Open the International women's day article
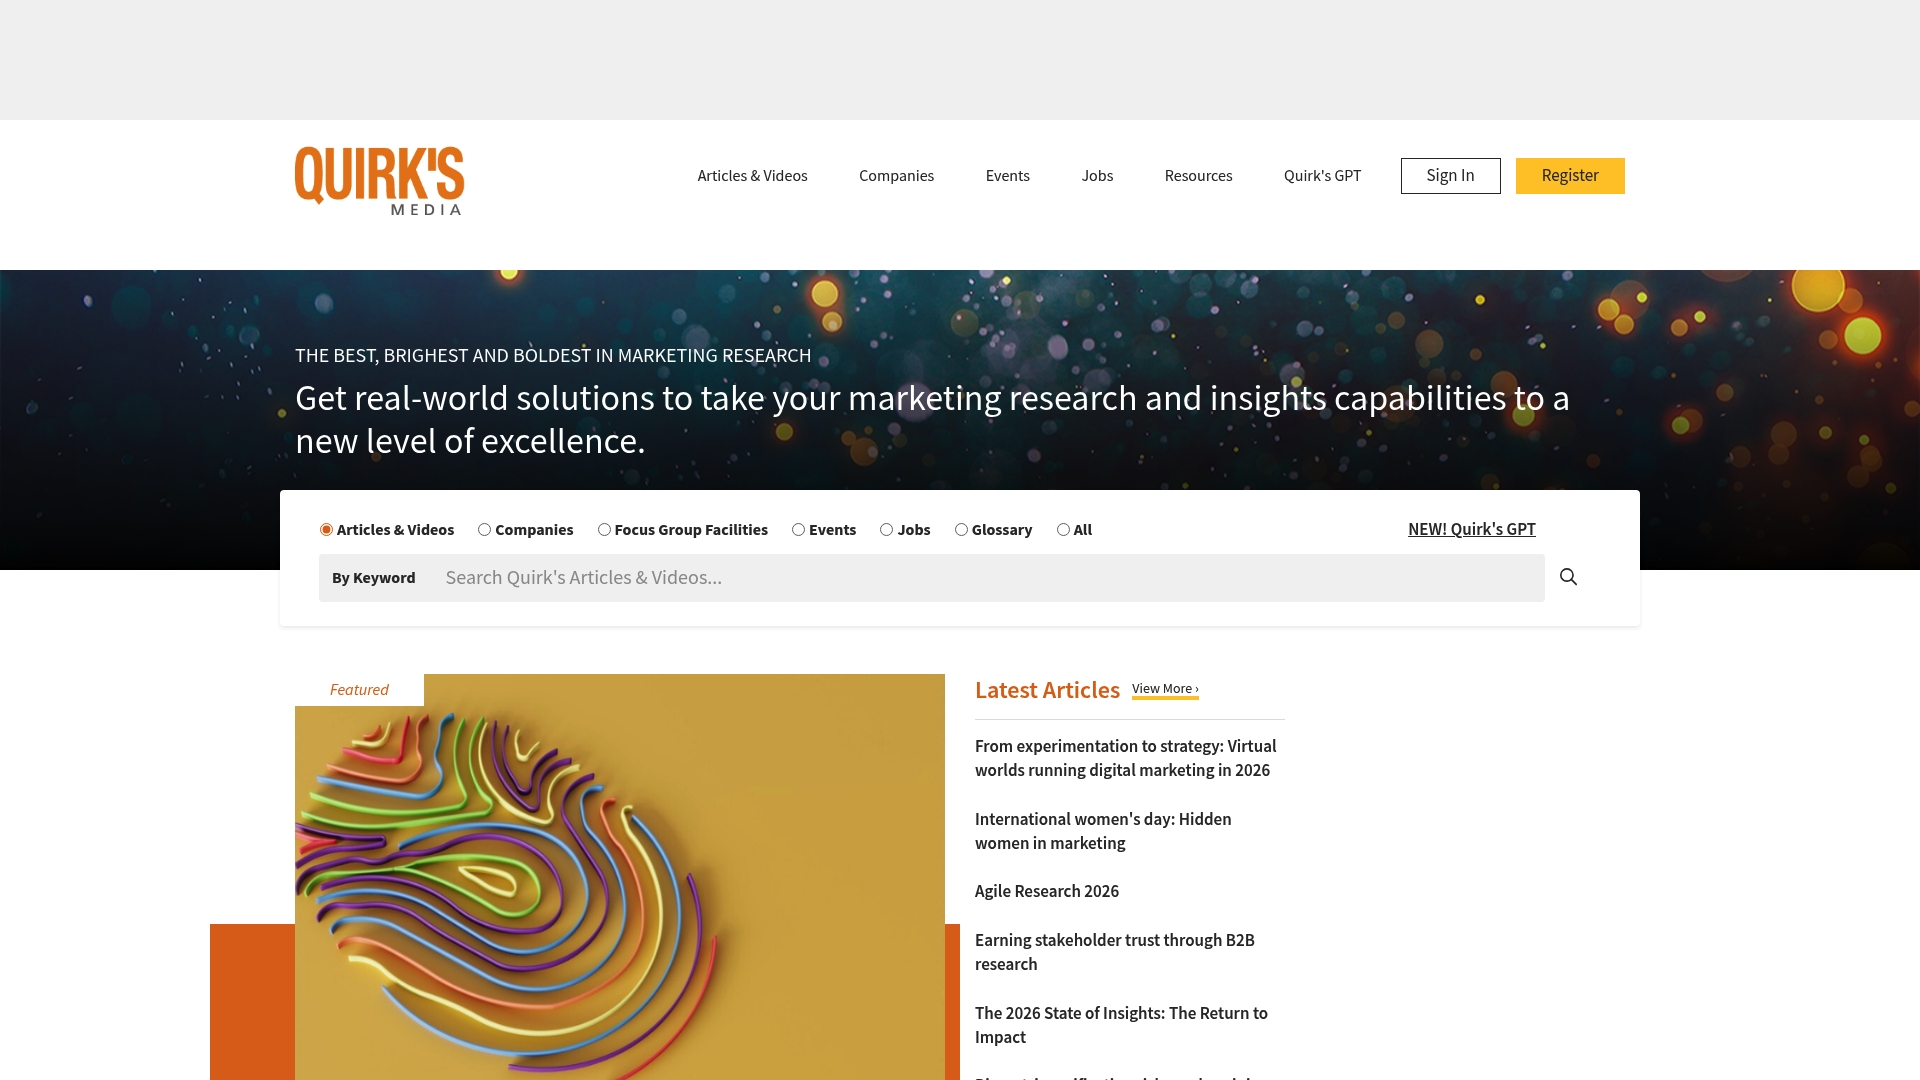Image resolution: width=1920 pixels, height=1080 pixels. coord(1103,831)
